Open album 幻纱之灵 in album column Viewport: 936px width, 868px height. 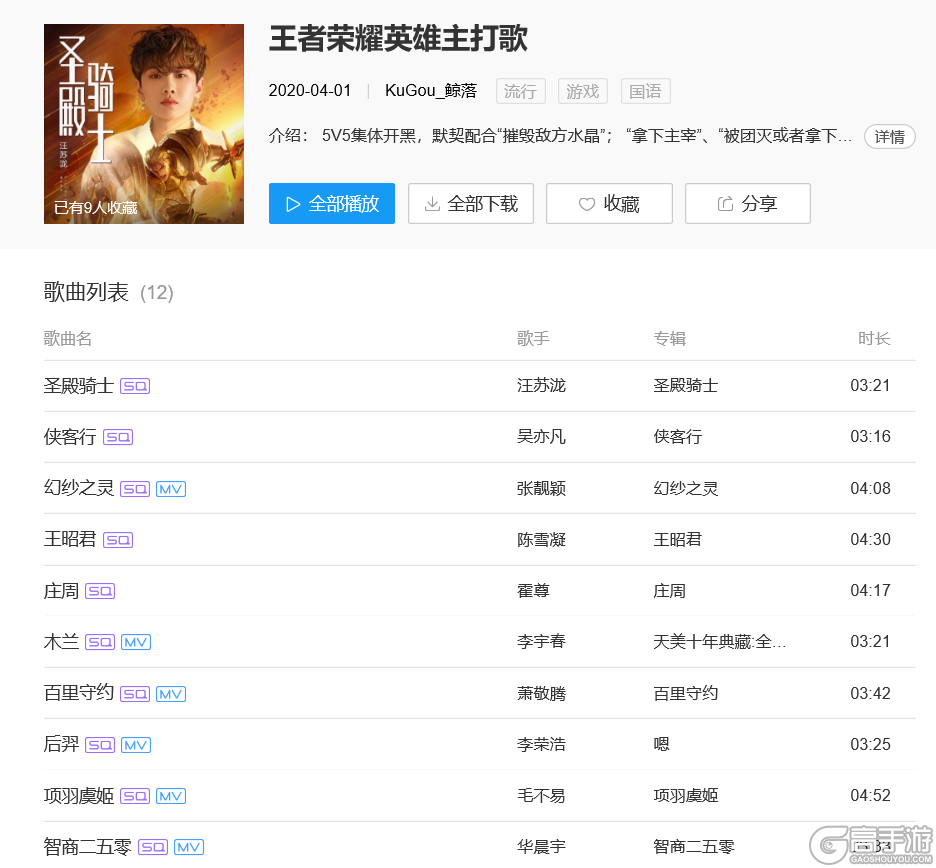coord(685,488)
